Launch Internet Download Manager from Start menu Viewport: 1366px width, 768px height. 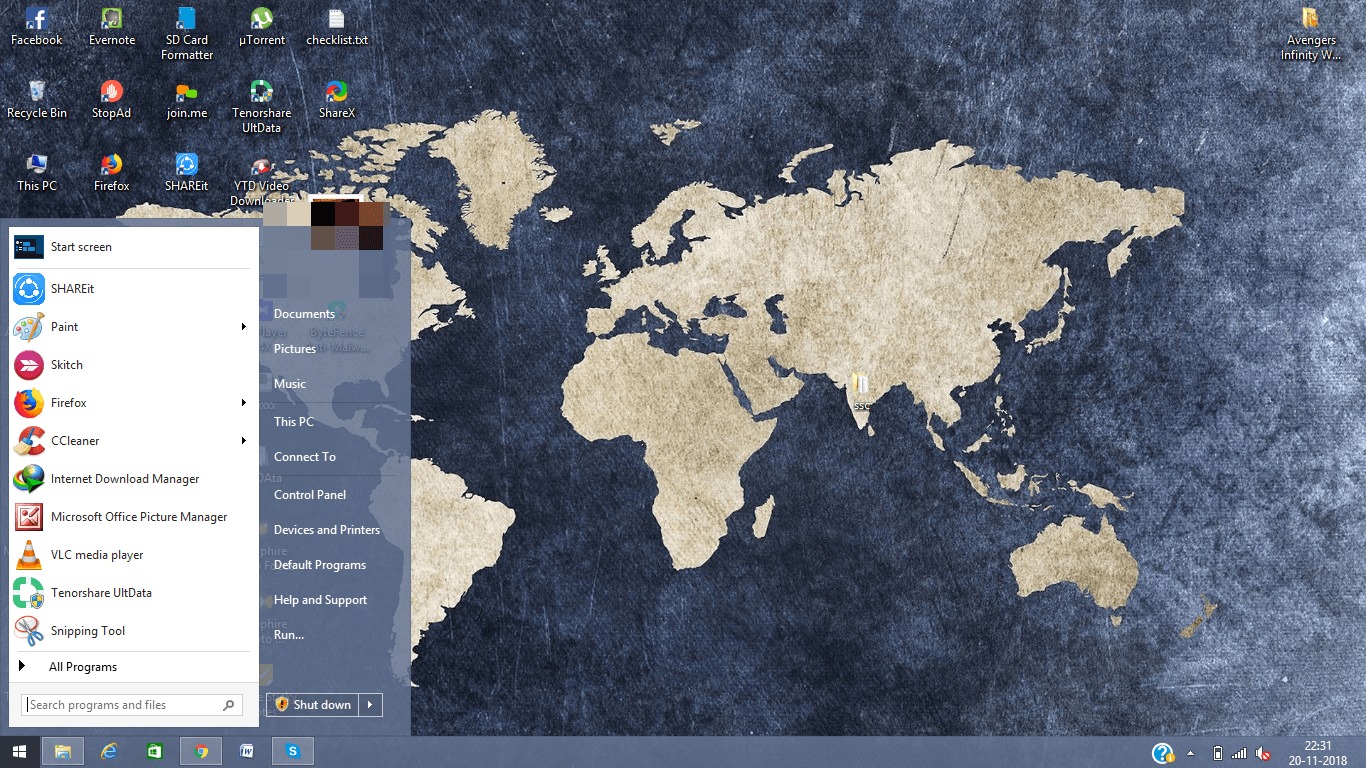tap(134, 479)
